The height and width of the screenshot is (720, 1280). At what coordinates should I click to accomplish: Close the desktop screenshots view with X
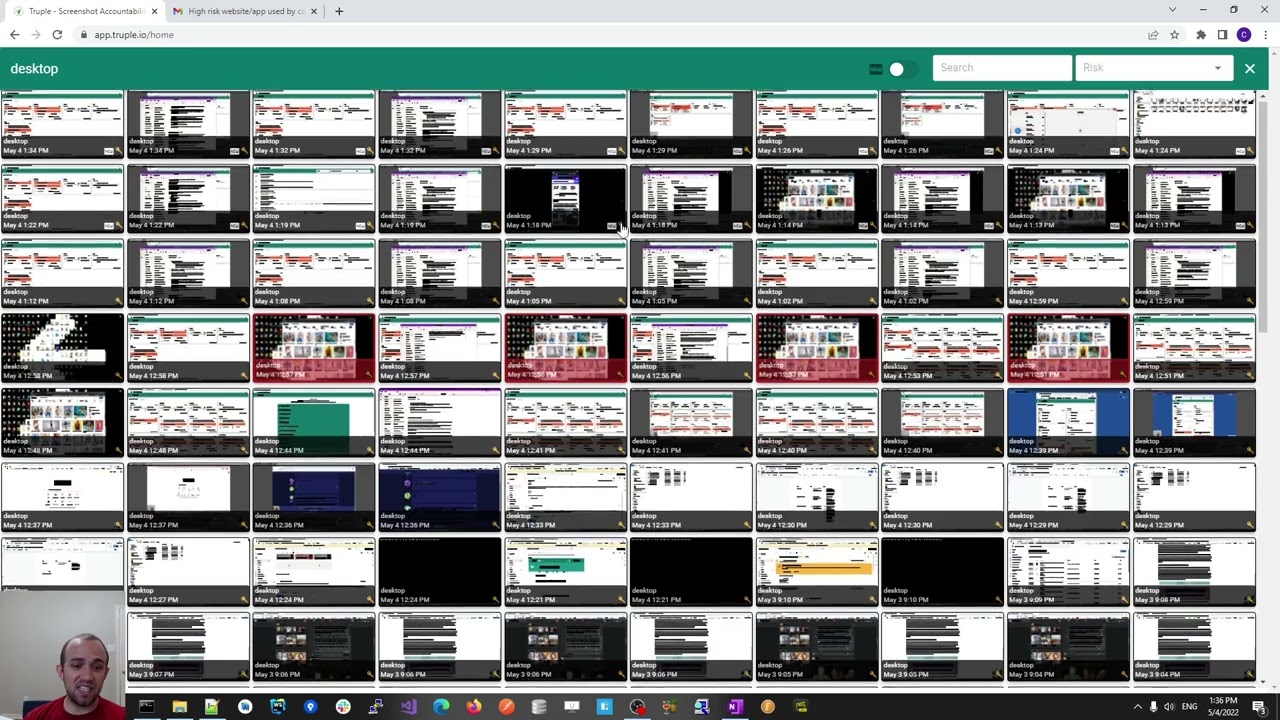point(1249,68)
